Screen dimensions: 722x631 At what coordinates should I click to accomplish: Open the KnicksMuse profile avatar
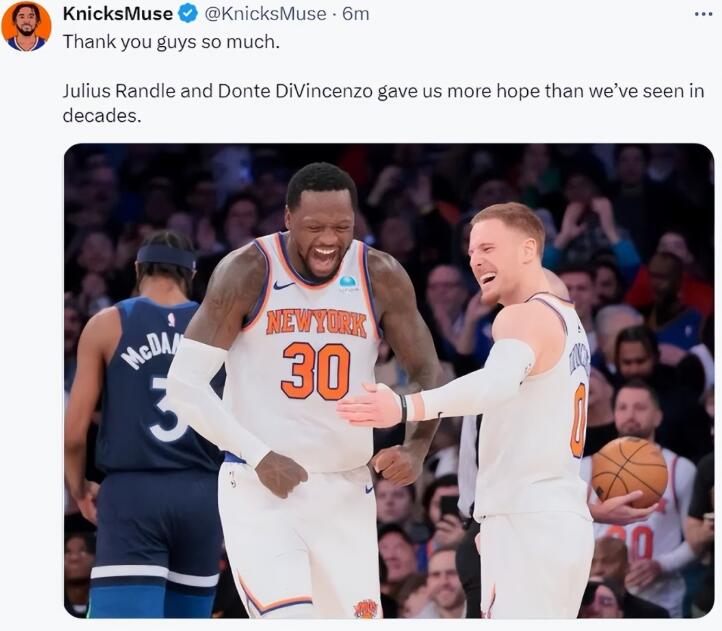pyautogui.click(x=26, y=27)
